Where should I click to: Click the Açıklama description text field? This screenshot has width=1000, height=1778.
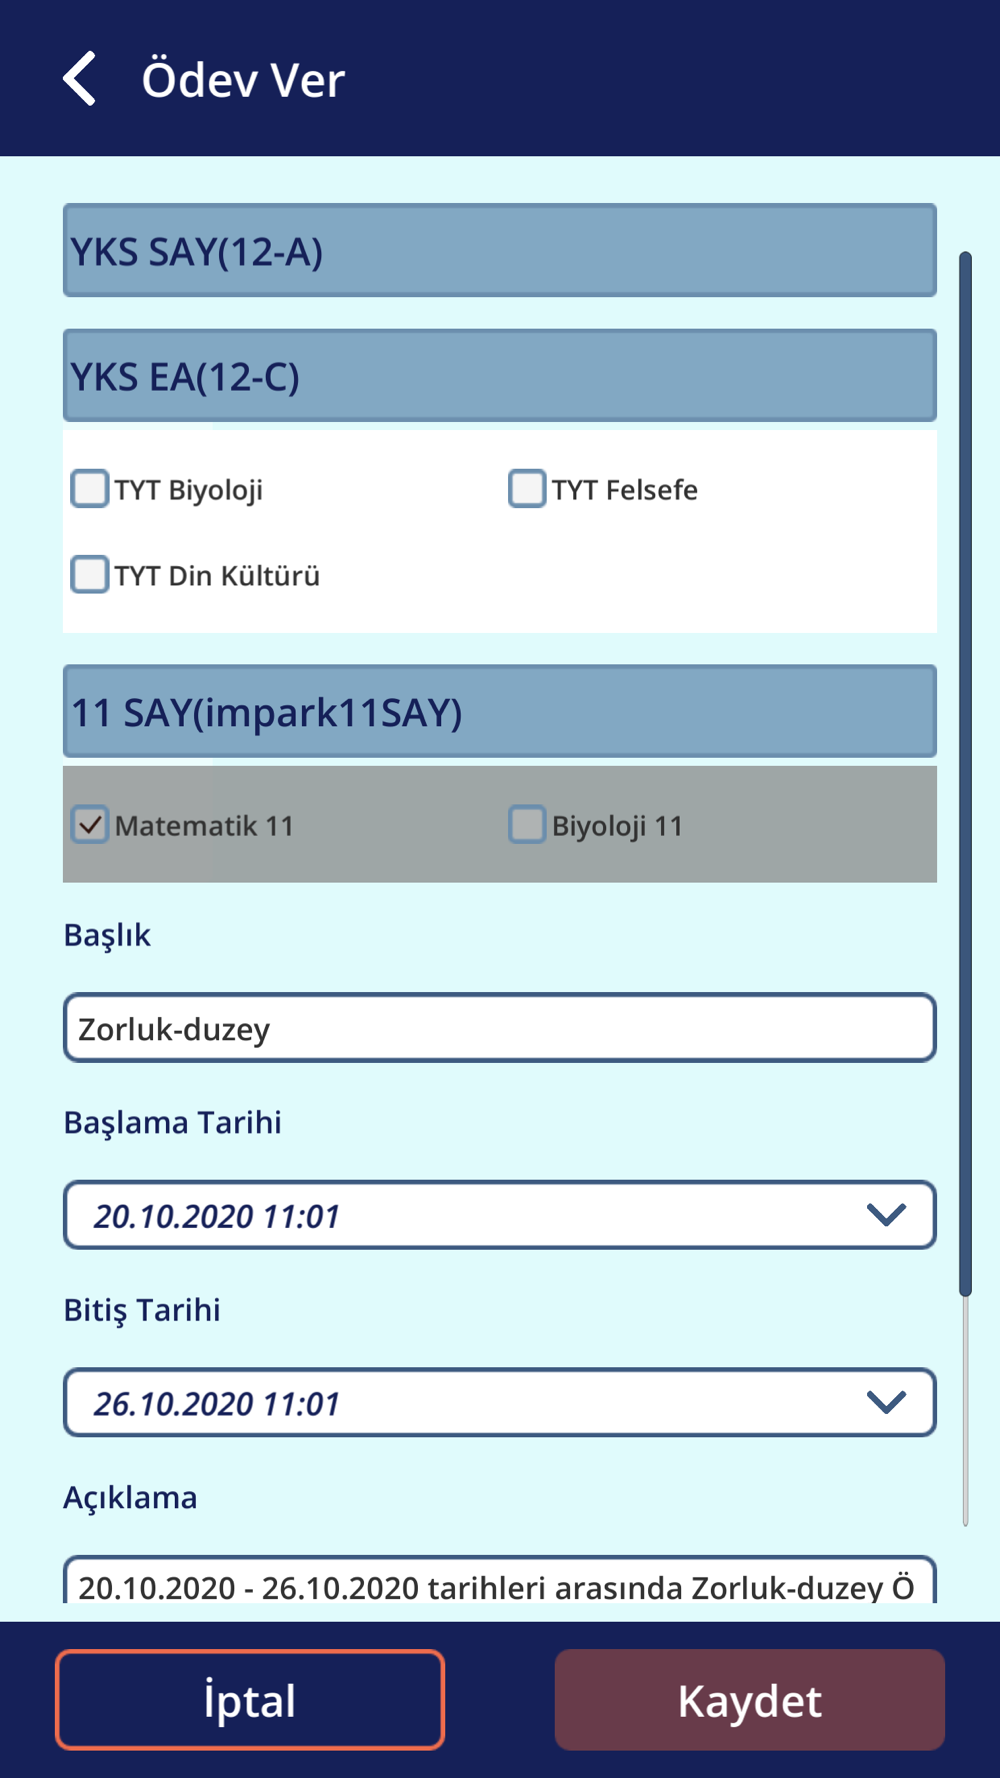(500, 1580)
